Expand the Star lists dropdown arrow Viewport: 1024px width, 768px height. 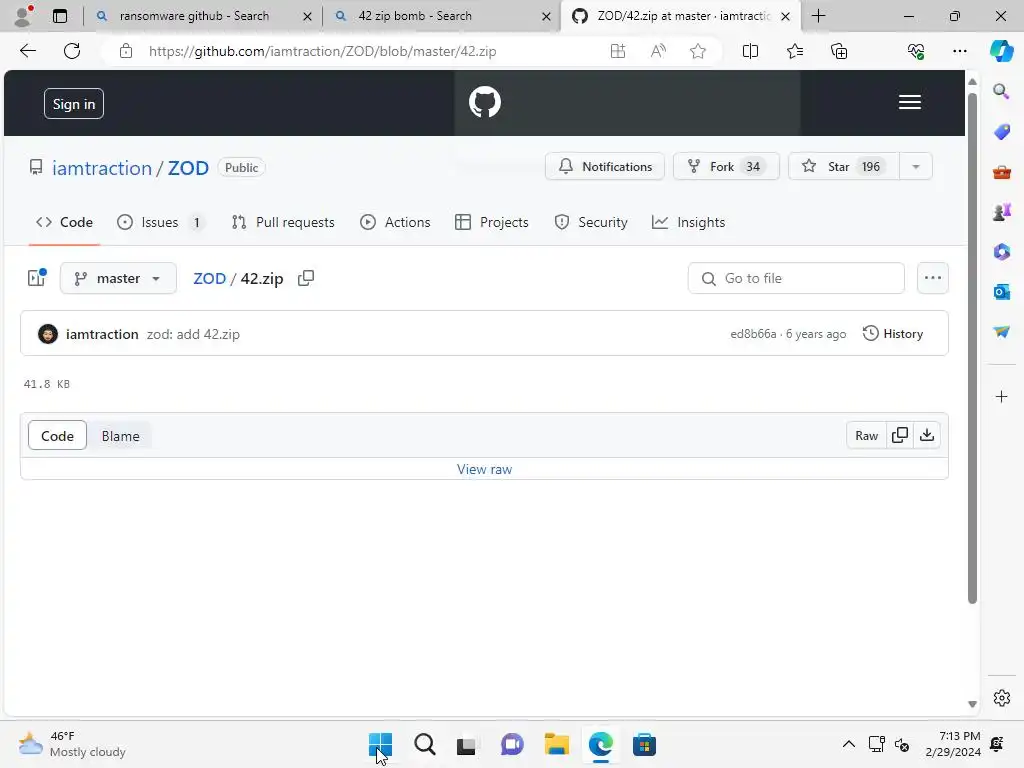click(916, 167)
